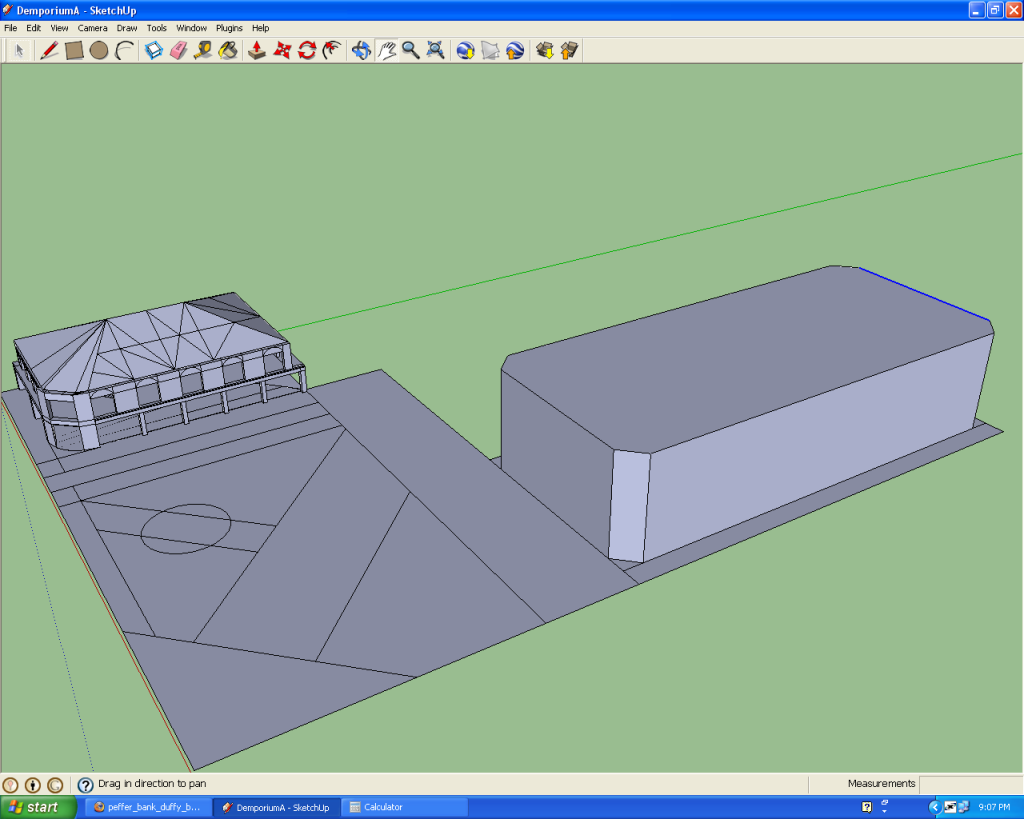This screenshot has width=1024, height=819.
Task: Click the Toggle Terrain icon
Action: click(x=490, y=50)
